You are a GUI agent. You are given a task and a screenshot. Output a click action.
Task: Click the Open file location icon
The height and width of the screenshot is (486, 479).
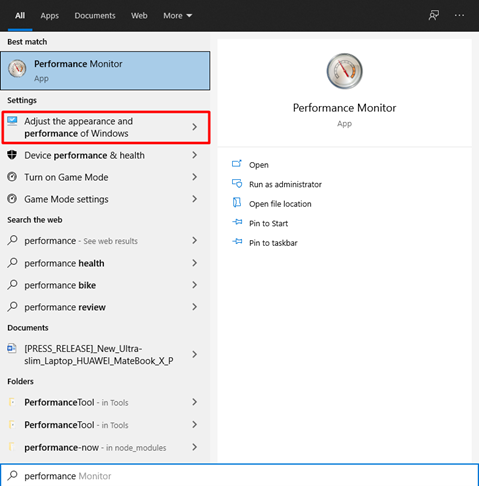click(x=237, y=203)
